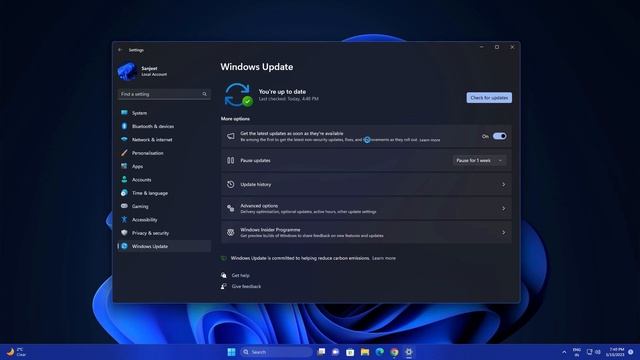The image size is (640, 360).
Task: Click the Settings back arrow
Action: pyautogui.click(x=120, y=50)
